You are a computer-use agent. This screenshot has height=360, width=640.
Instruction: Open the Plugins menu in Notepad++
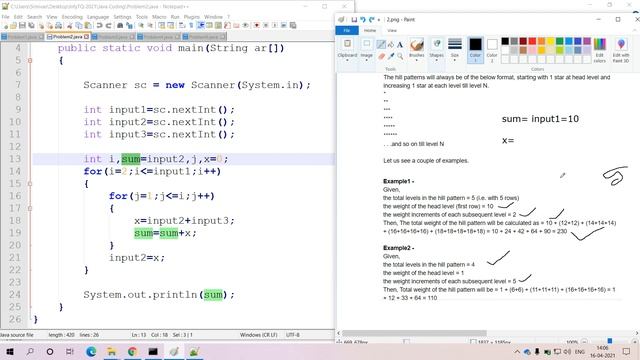pos(191,17)
